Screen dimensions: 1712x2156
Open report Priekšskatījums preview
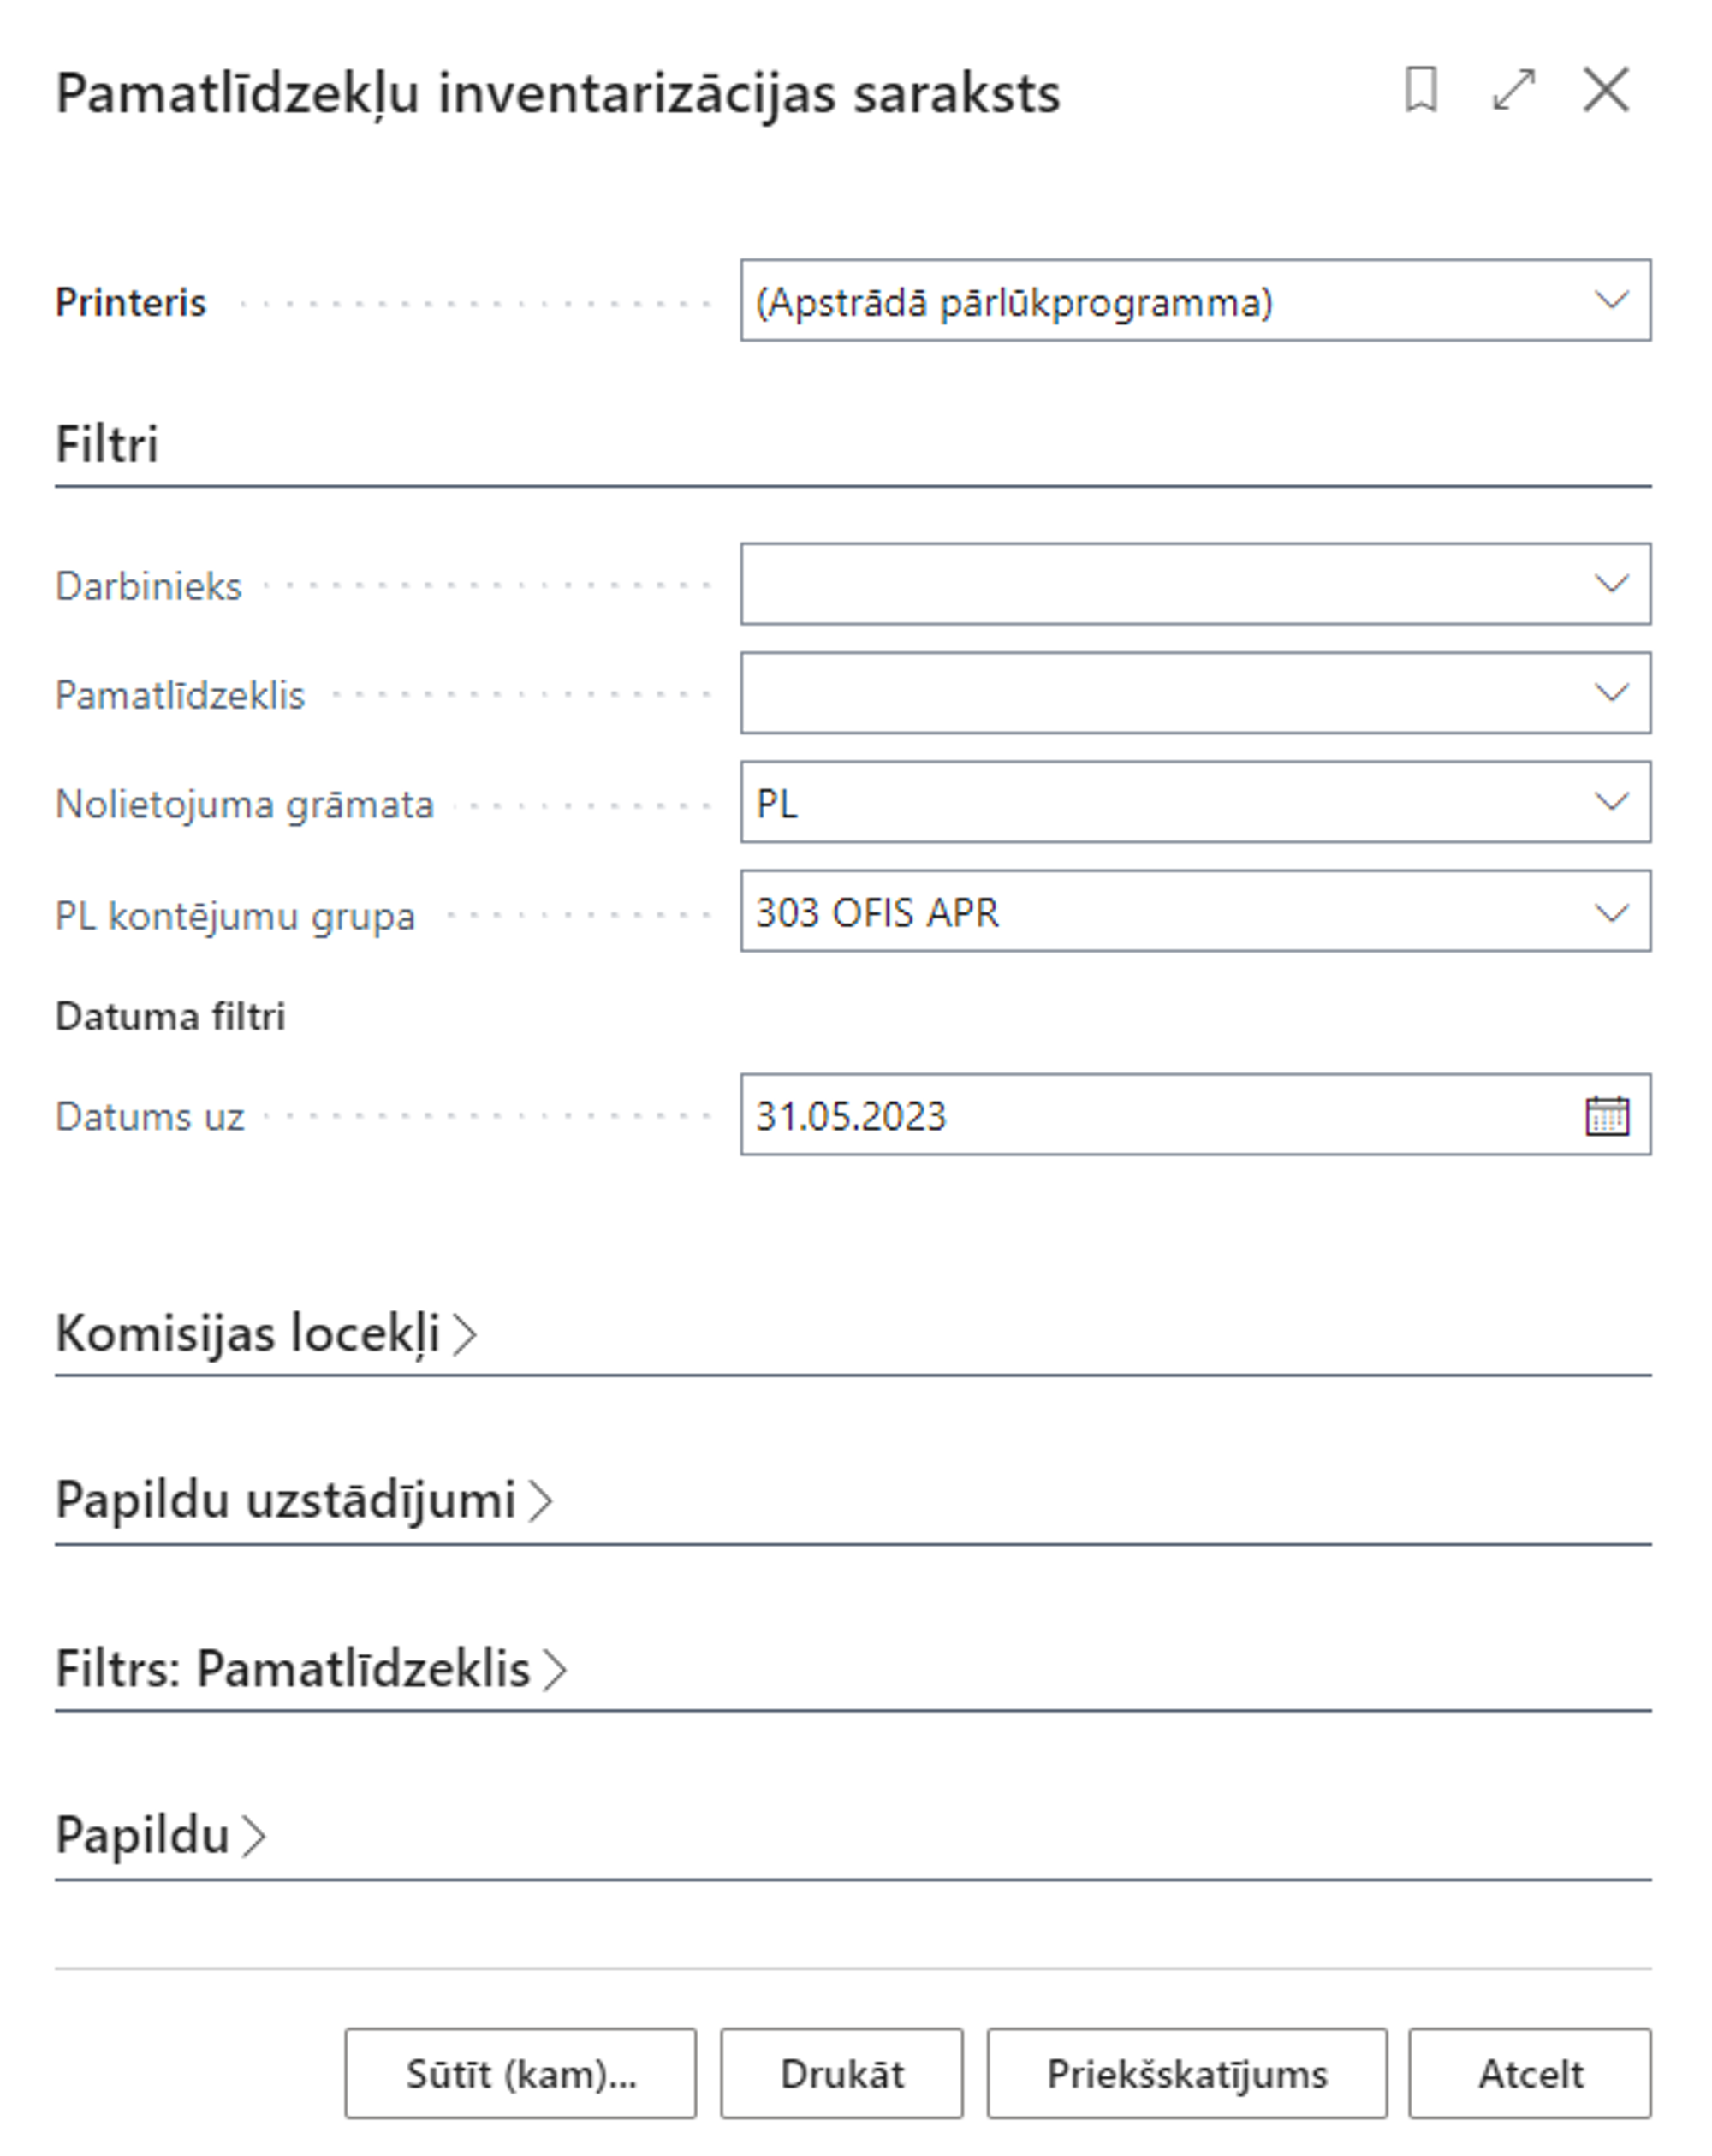pos(1187,2074)
